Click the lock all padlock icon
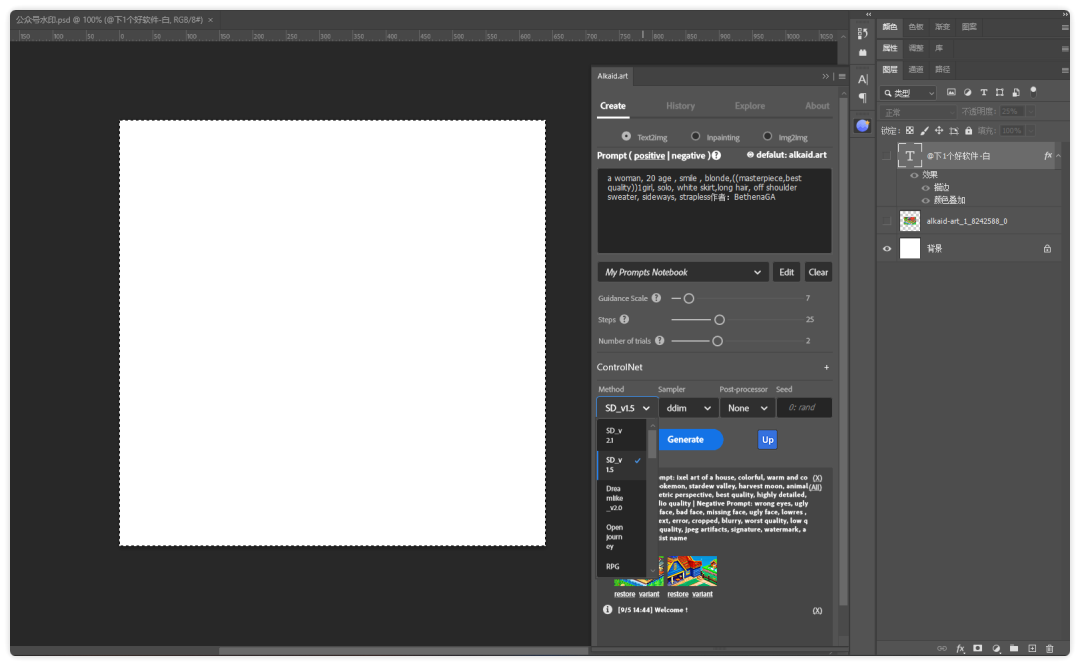Image resolution: width=1080 pixels, height=666 pixels. [x=969, y=130]
